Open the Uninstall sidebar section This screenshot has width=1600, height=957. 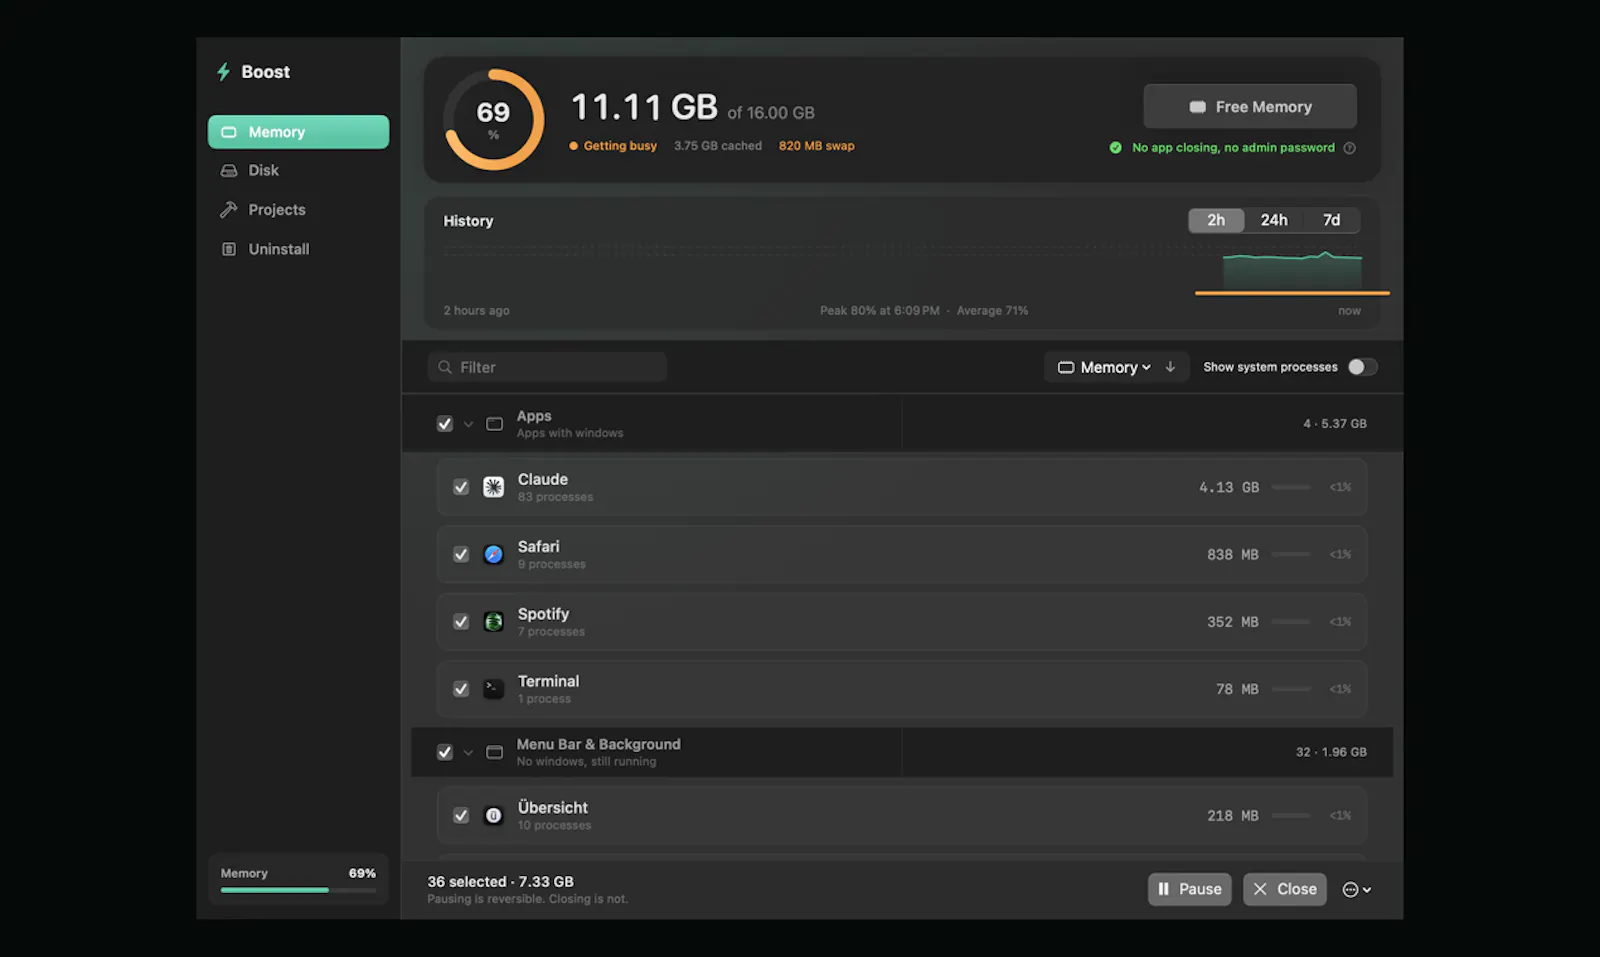tap(298, 249)
